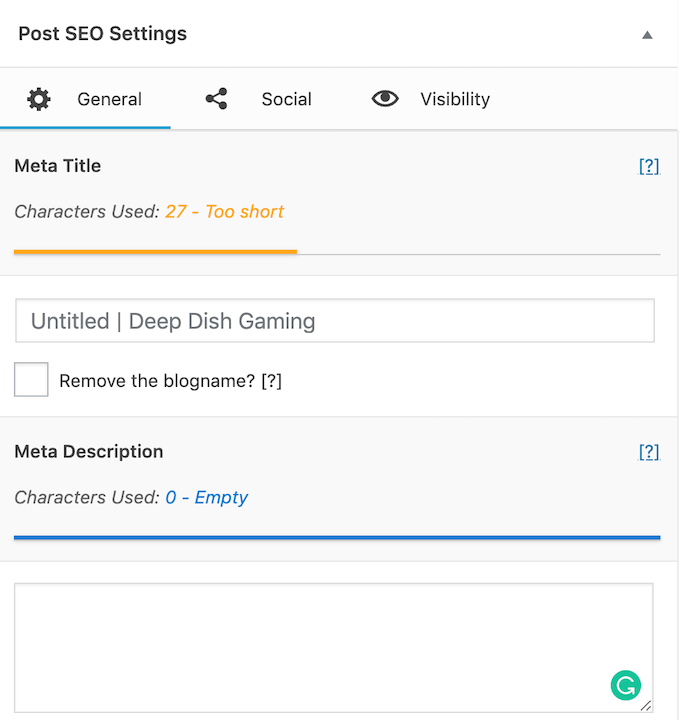This screenshot has width=680, height=720.
Task: Click the textarea resize handle corner
Action: [647, 706]
